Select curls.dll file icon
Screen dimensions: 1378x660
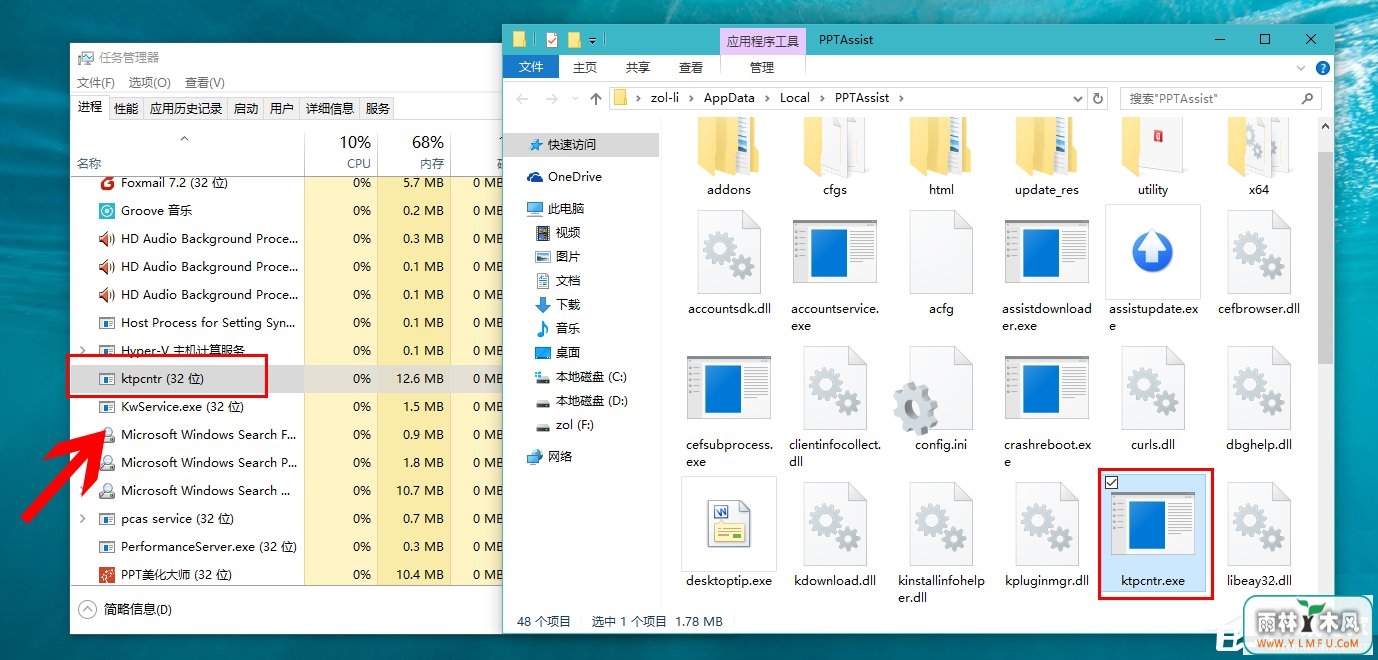pos(1152,388)
